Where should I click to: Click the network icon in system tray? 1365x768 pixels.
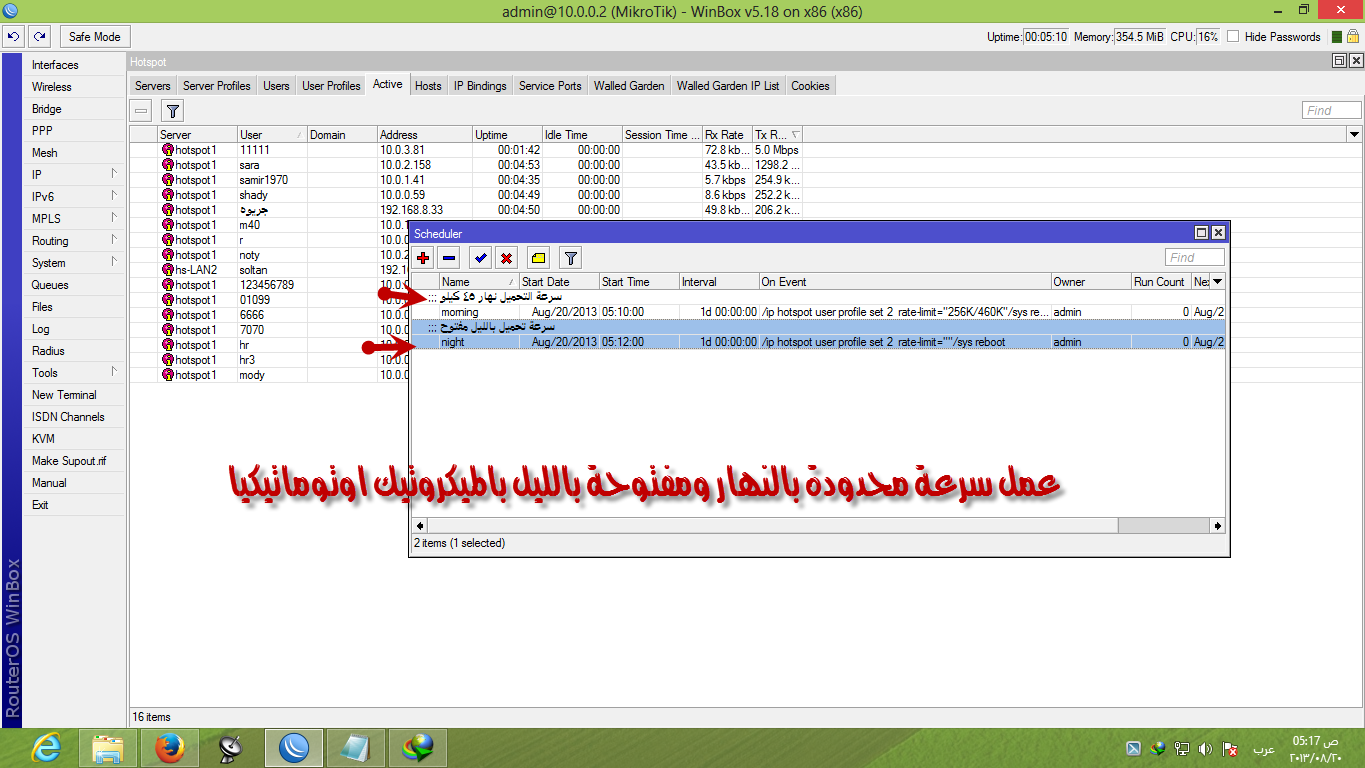1181,748
